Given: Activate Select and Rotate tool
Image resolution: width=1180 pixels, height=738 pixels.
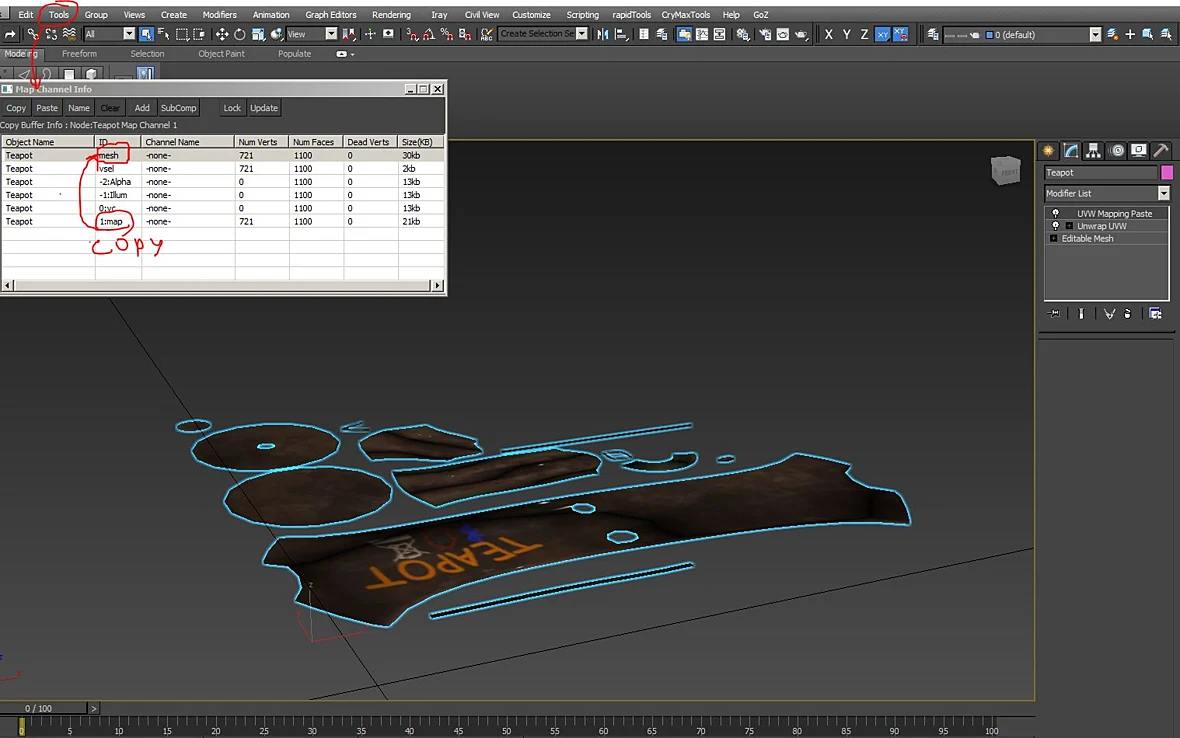Looking at the screenshot, I should pyautogui.click(x=240, y=35).
